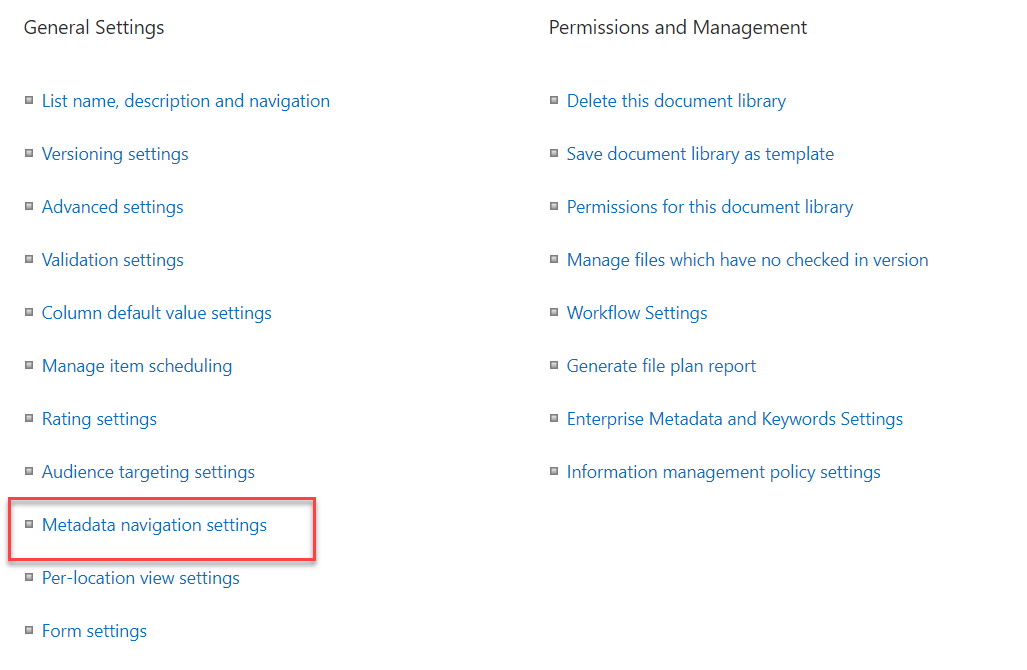The image size is (1027, 670).
Task: Open List name, description and navigation
Action: tap(185, 100)
